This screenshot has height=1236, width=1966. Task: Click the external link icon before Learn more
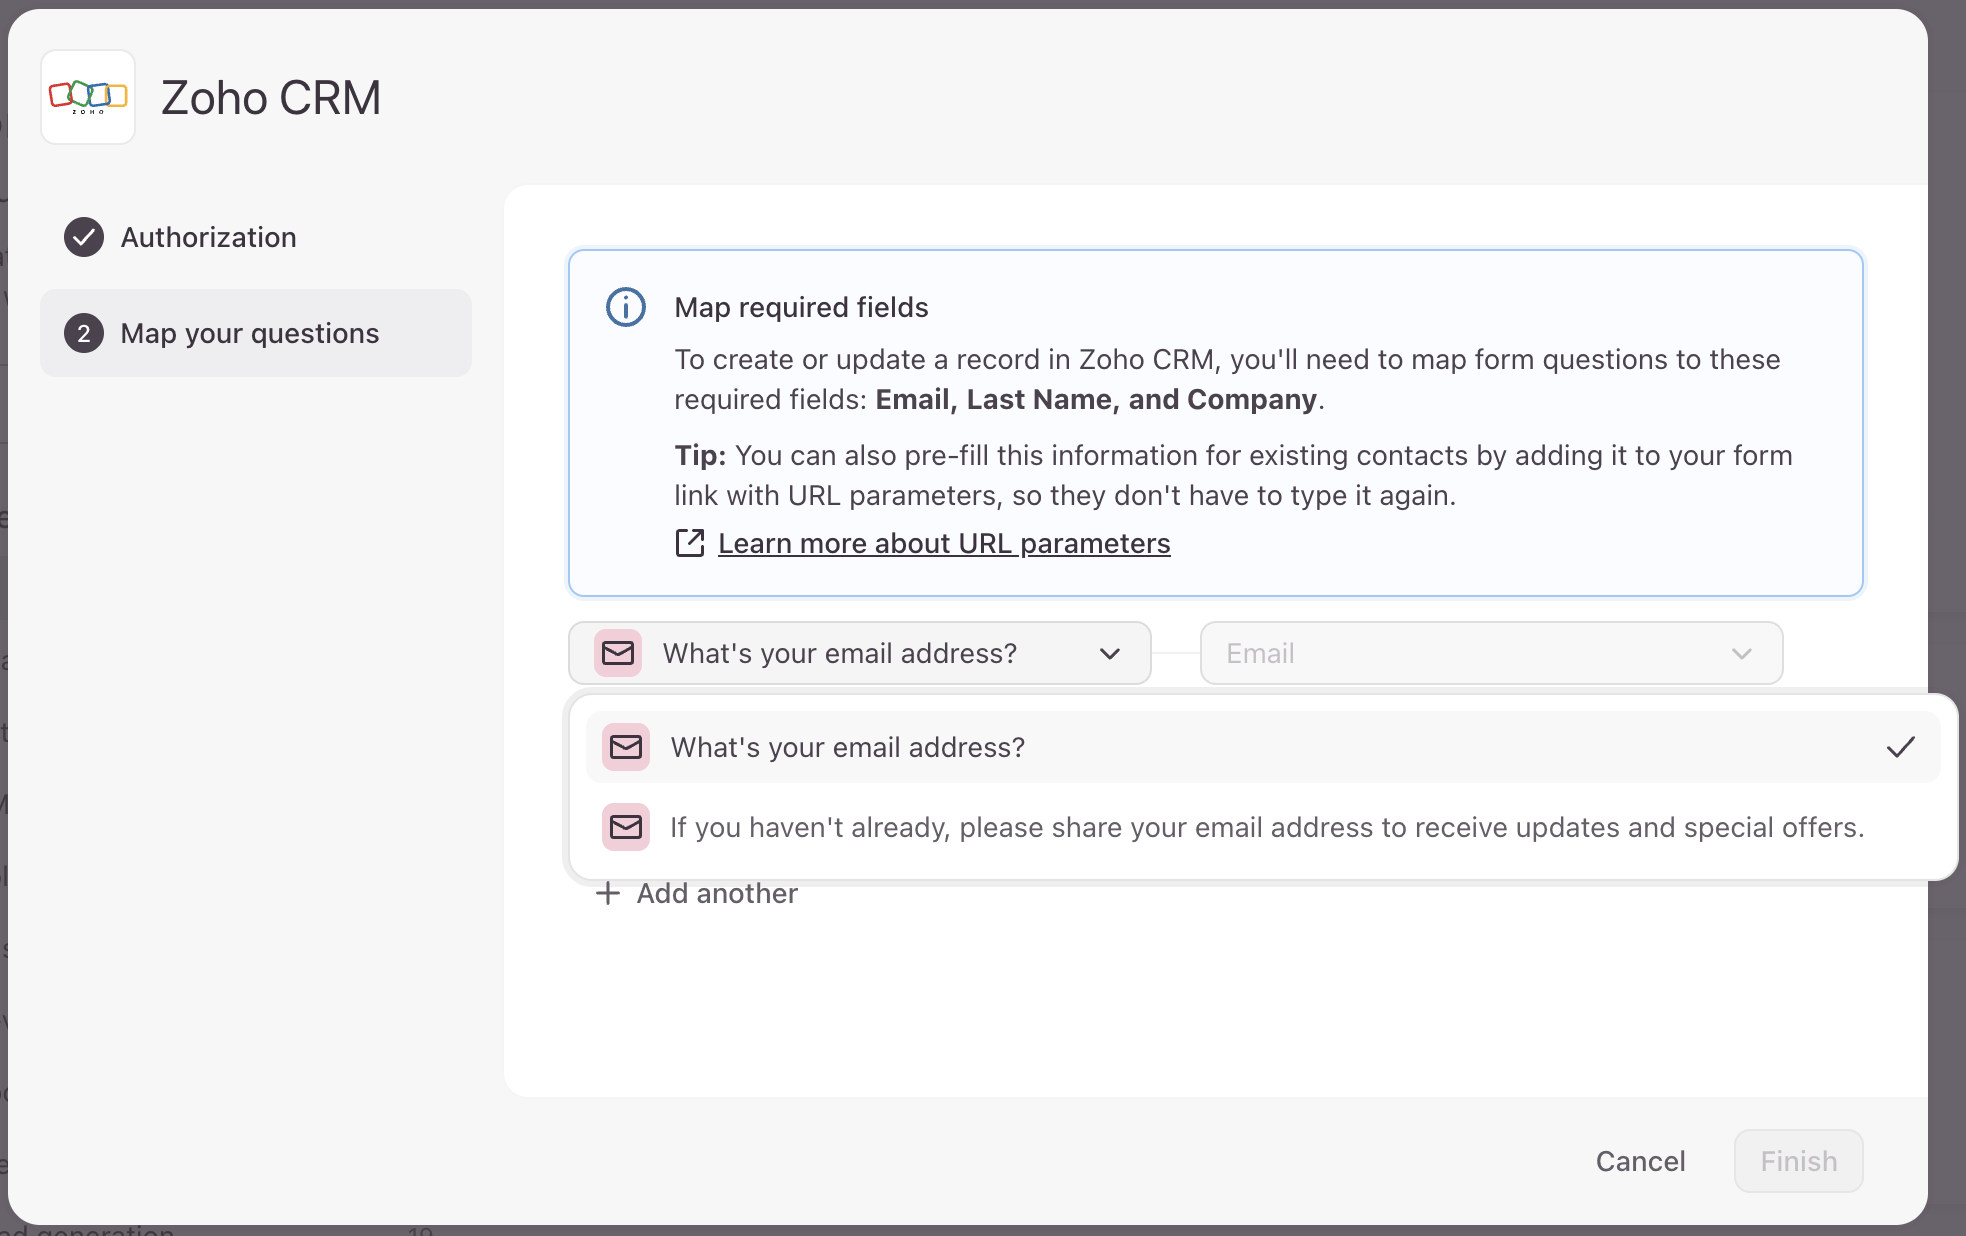click(x=690, y=543)
